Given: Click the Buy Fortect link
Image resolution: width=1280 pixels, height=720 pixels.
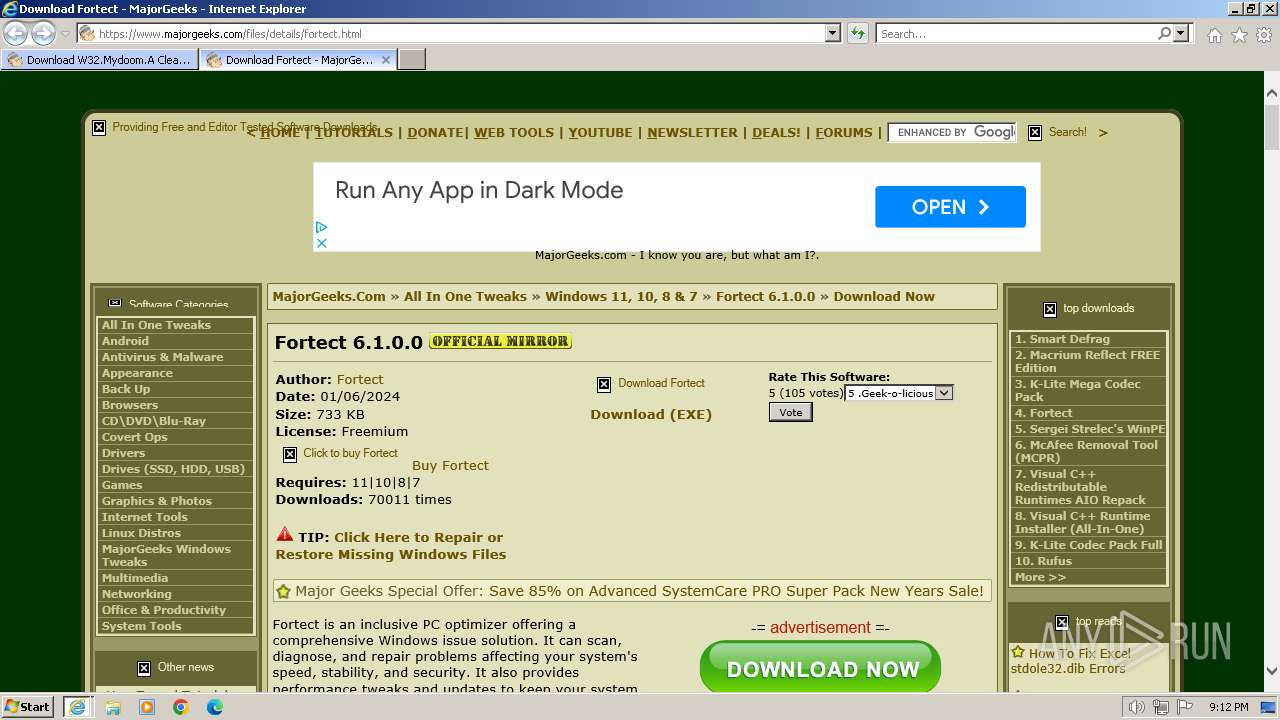Looking at the screenshot, I should (x=450, y=465).
